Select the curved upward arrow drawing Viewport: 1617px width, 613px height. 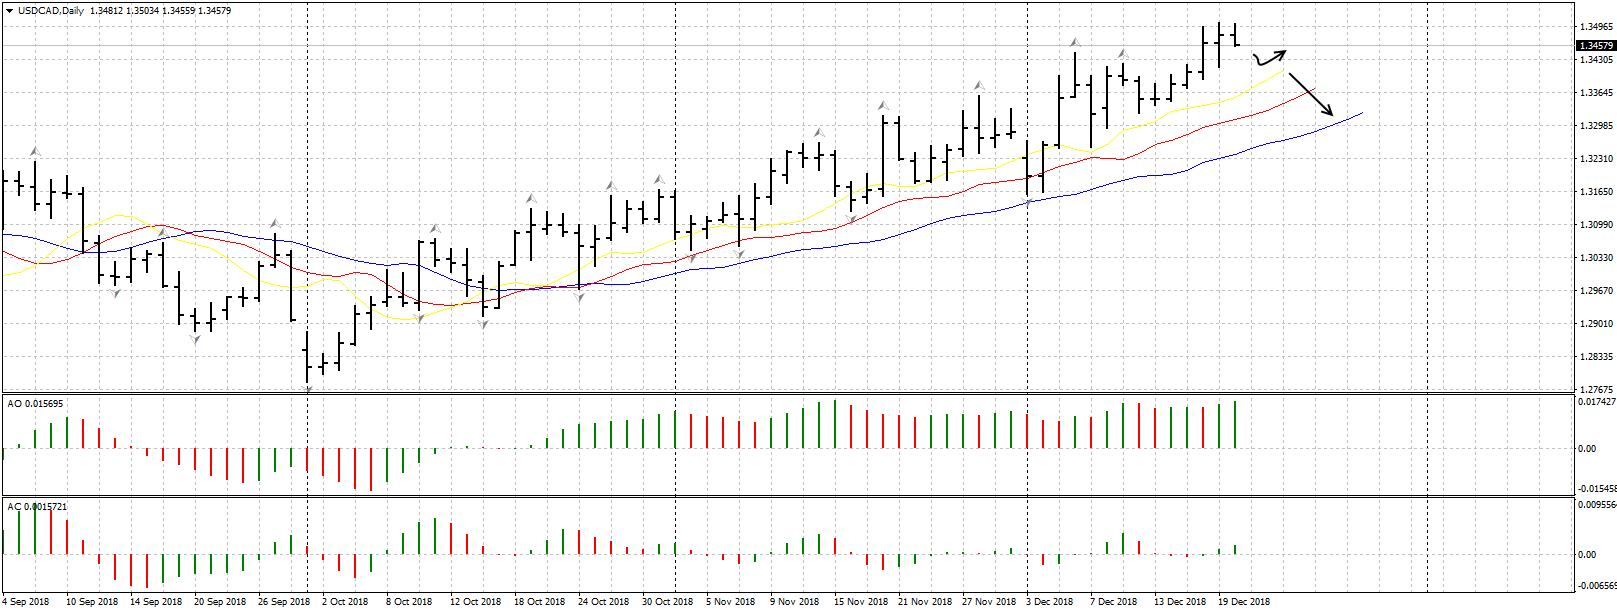point(1269,58)
